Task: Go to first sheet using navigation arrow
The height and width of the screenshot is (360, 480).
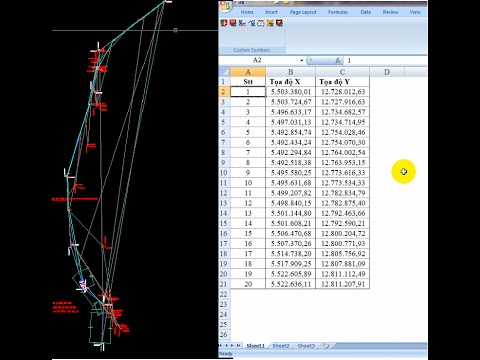Action: point(221,346)
